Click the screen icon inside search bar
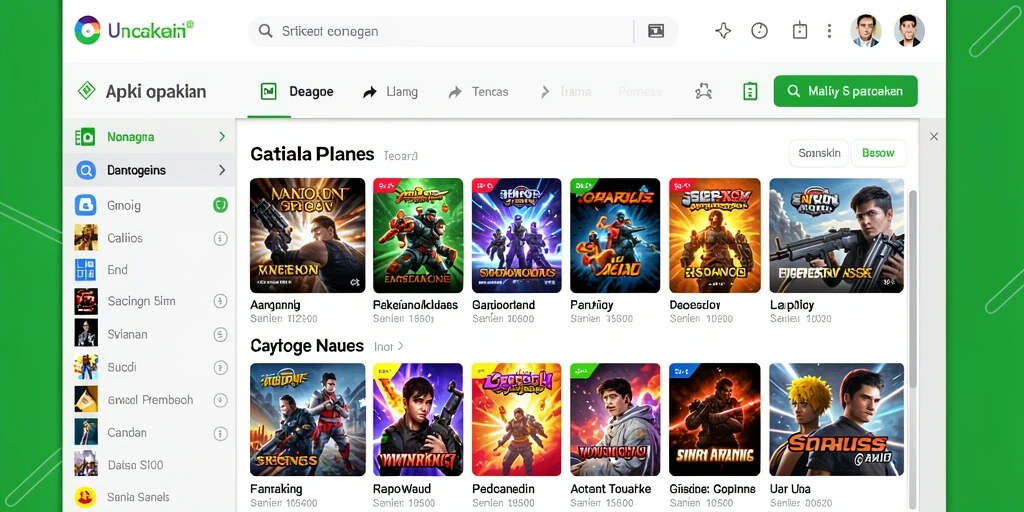The height and width of the screenshot is (512, 1024). point(656,31)
